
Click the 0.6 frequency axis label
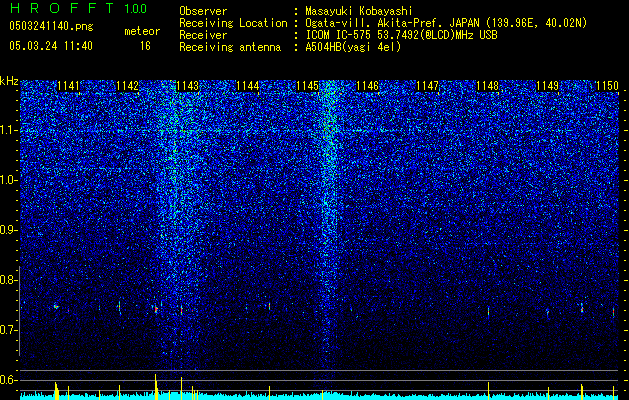coord(8,380)
